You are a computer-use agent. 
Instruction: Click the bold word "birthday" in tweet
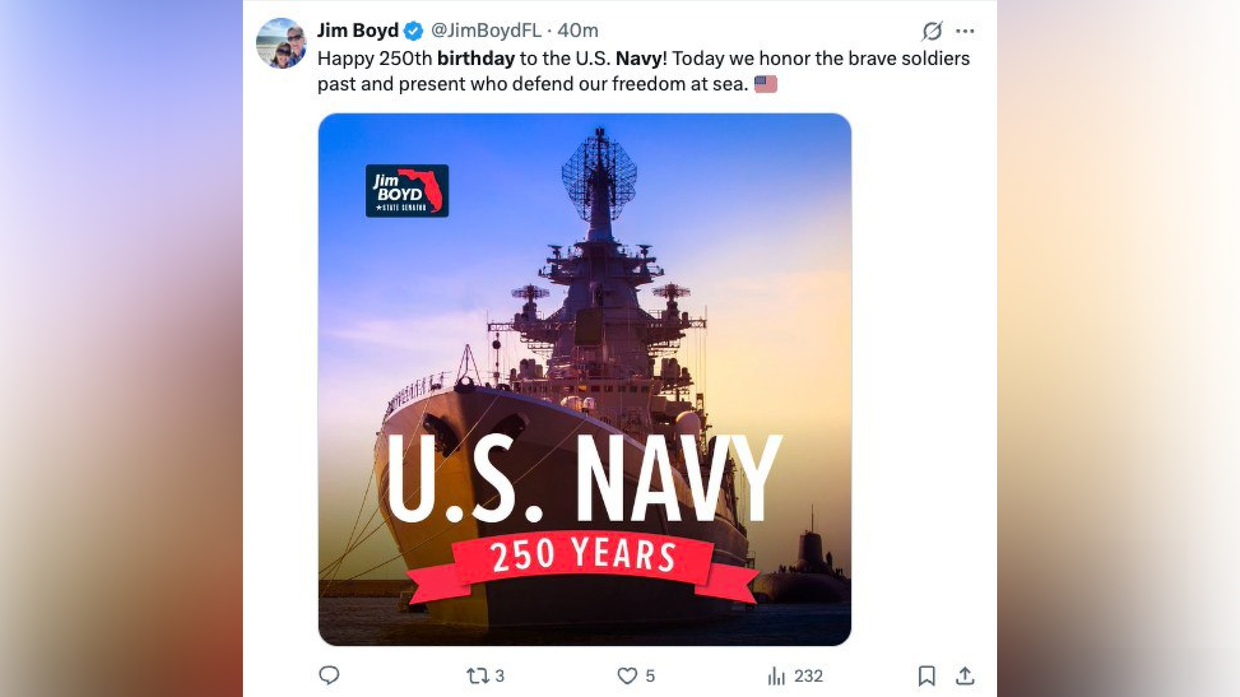pyautogui.click(x=476, y=58)
